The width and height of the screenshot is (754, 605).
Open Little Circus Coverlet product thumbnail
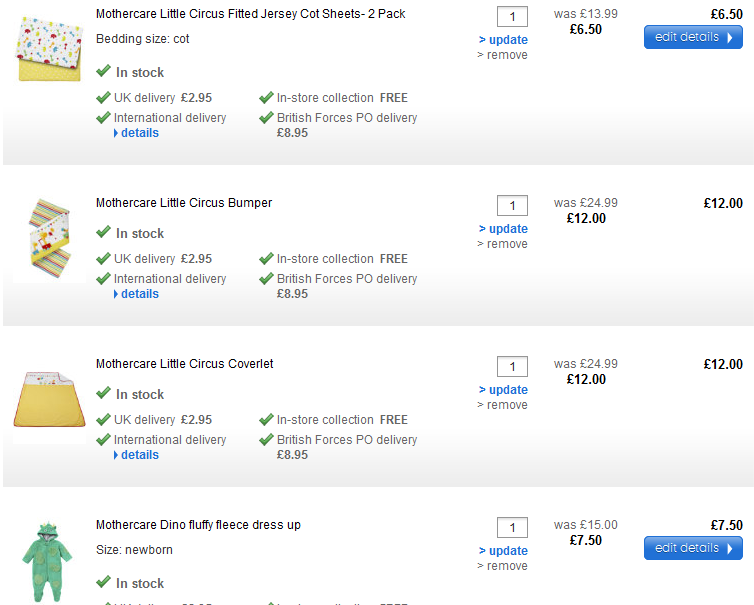(50, 399)
